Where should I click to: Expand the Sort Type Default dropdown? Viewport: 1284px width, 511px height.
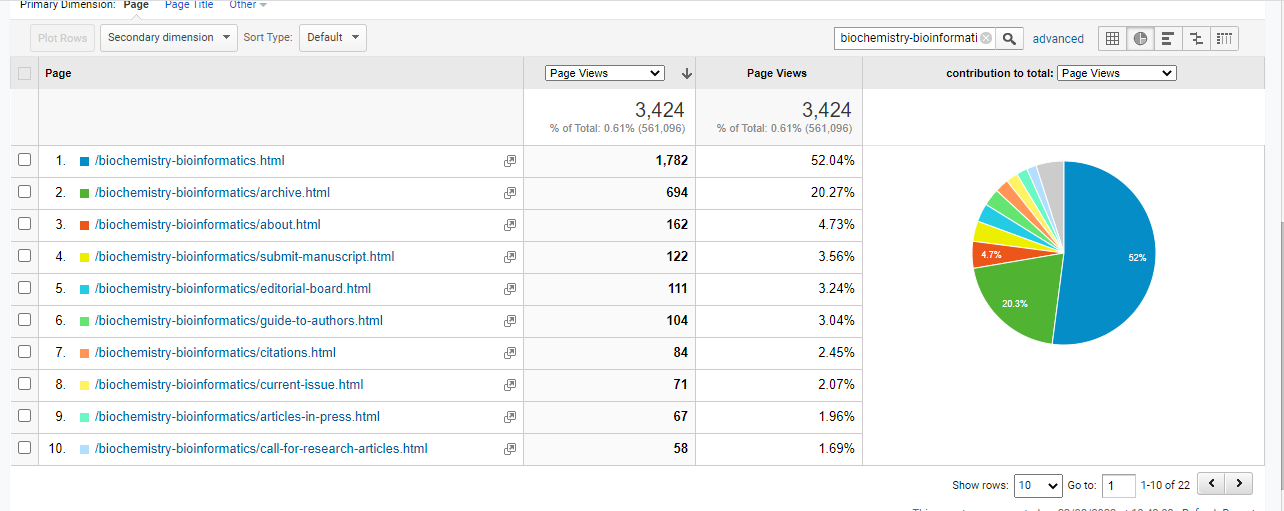[332, 38]
